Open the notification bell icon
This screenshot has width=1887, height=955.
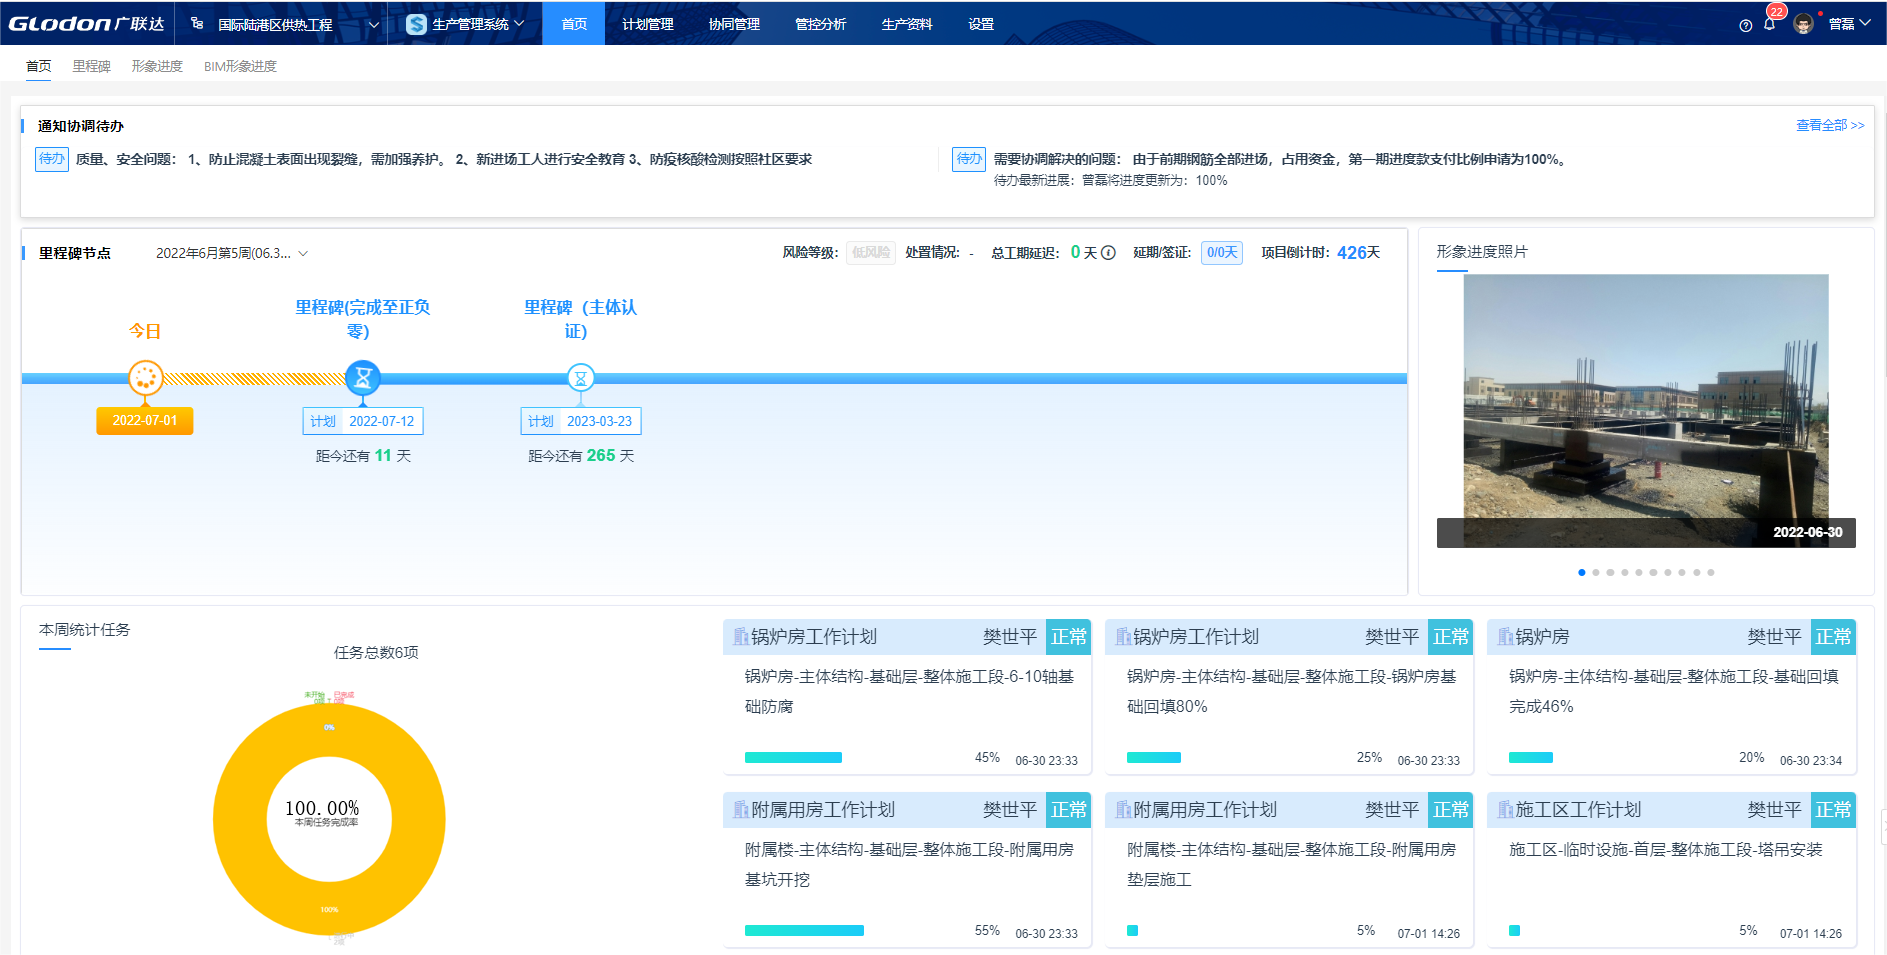point(1769,24)
